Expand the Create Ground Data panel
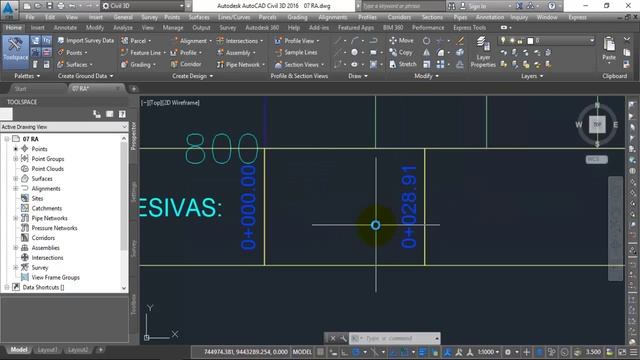 pos(85,76)
